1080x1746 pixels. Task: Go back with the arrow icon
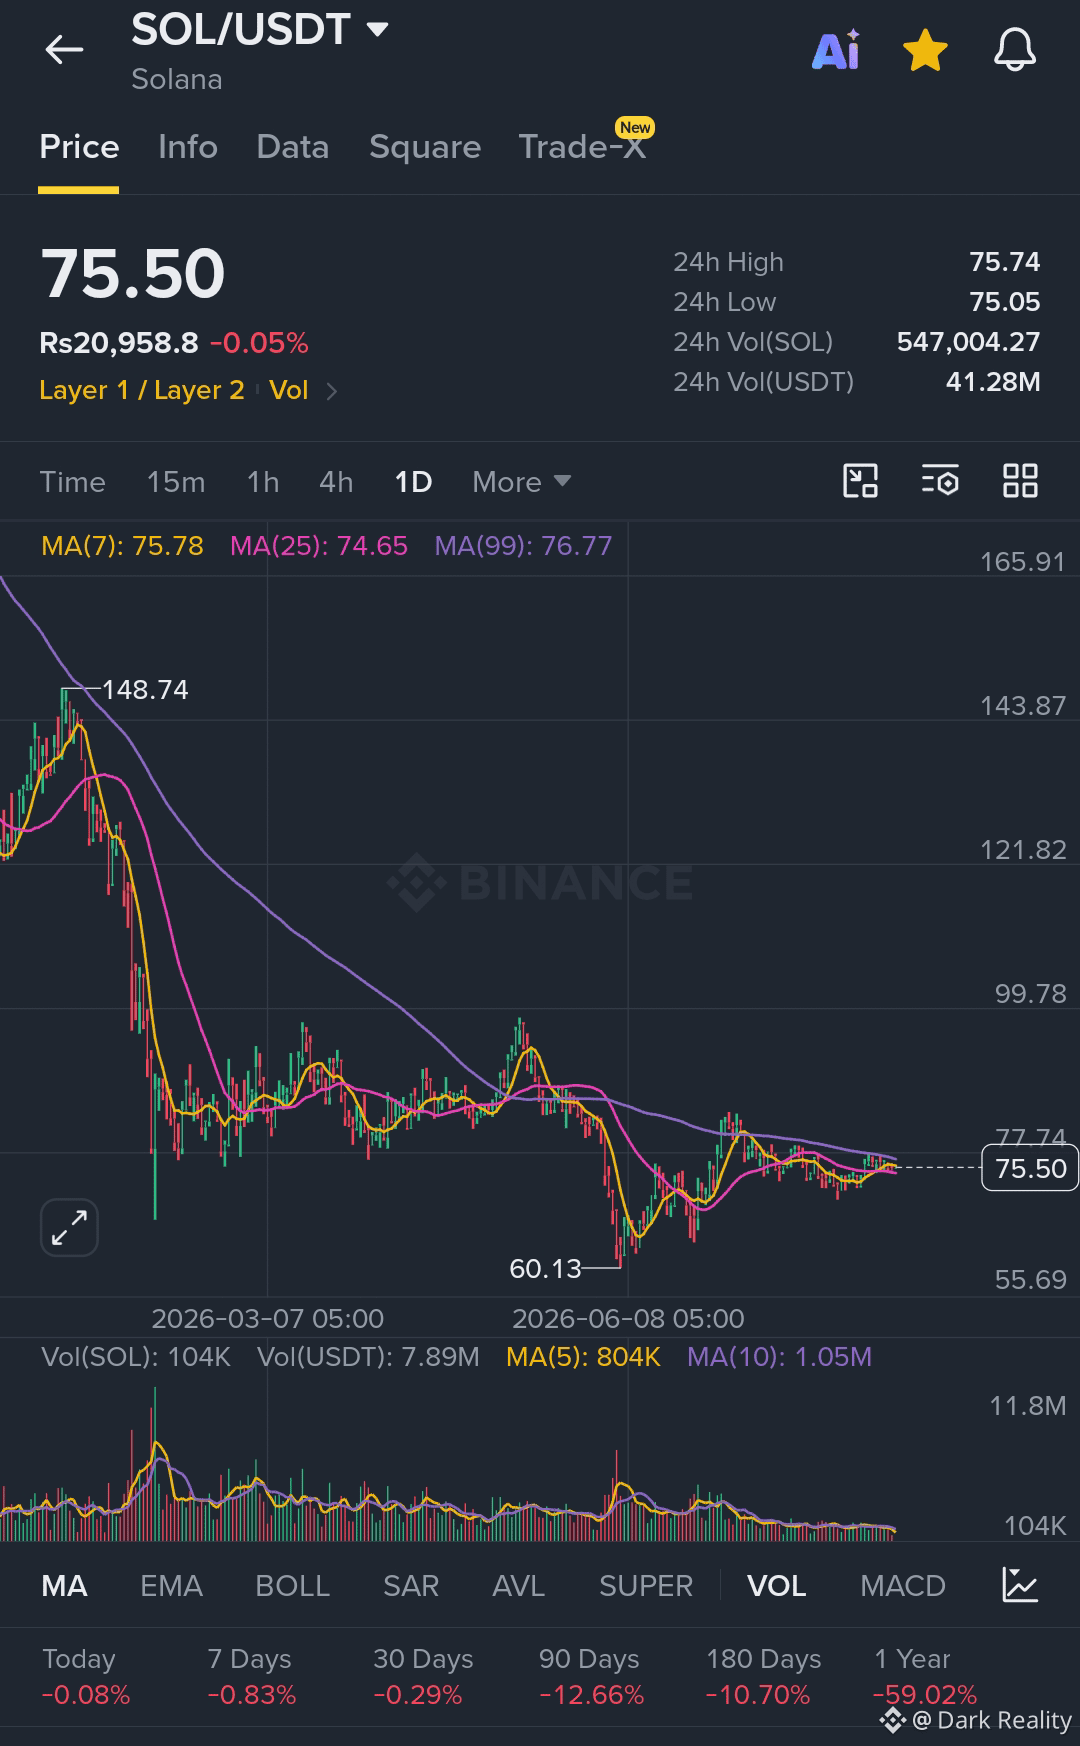[64, 49]
